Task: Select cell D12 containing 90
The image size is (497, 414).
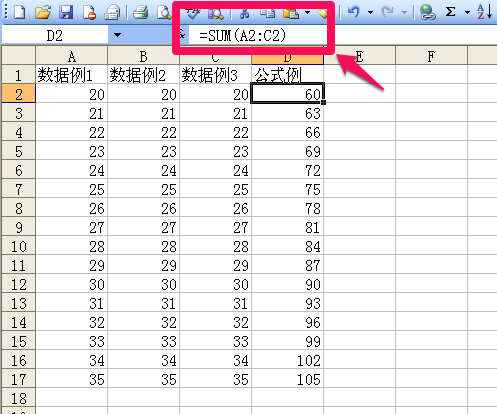Action: click(x=287, y=284)
